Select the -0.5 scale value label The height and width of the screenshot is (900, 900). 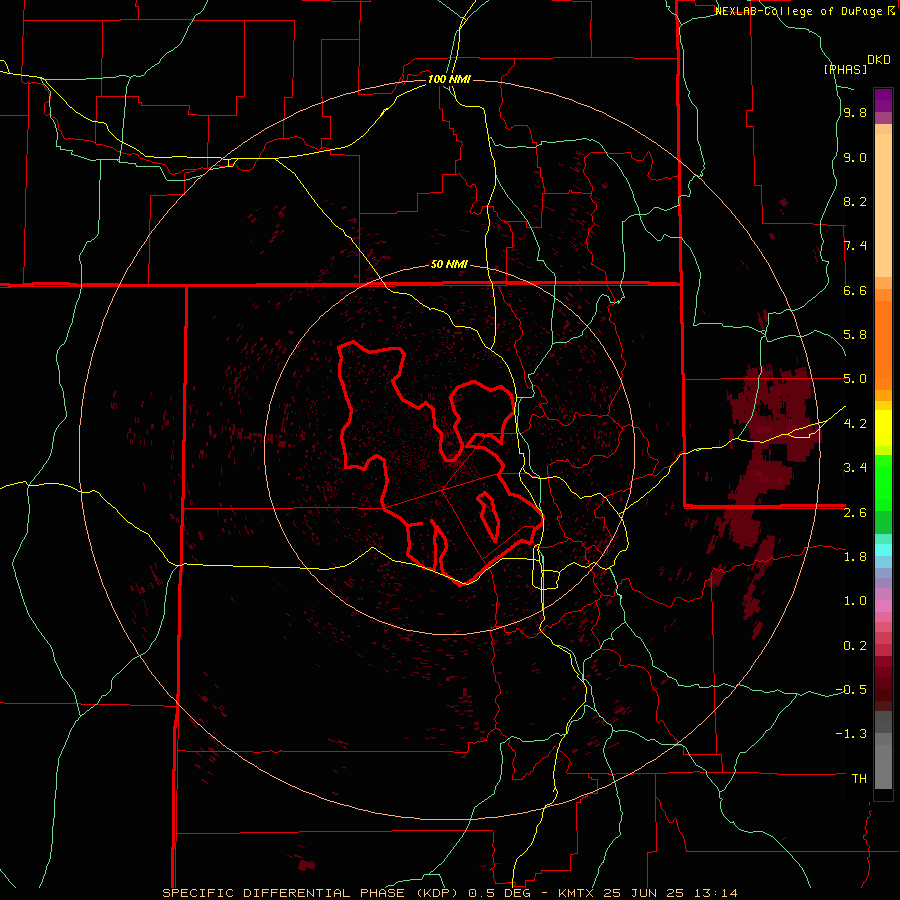[851, 690]
